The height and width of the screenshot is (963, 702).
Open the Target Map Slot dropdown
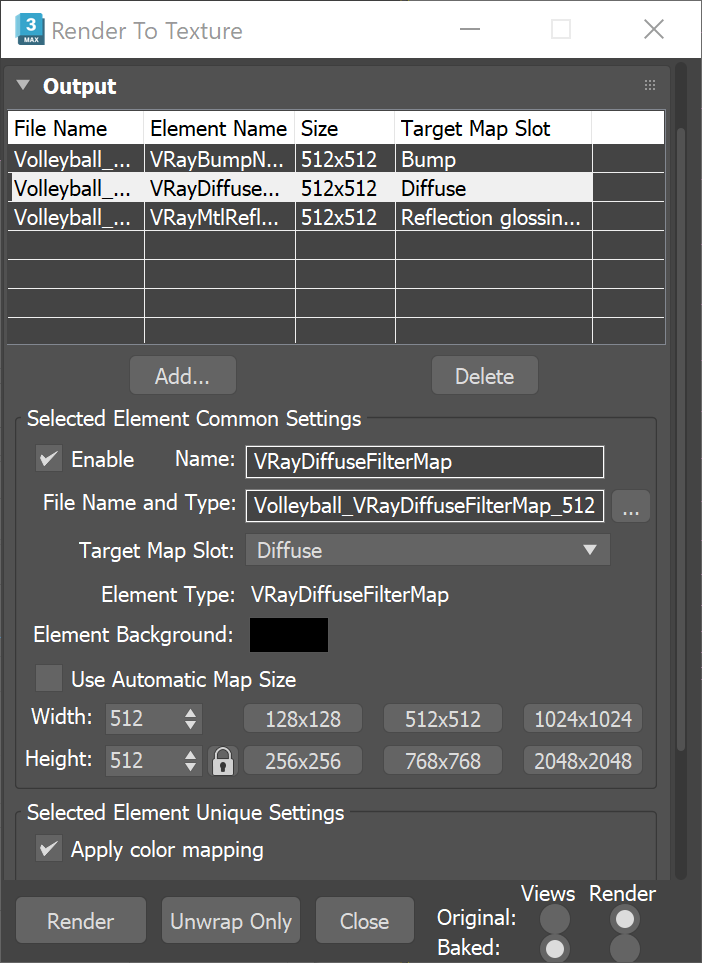[x=428, y=550]
